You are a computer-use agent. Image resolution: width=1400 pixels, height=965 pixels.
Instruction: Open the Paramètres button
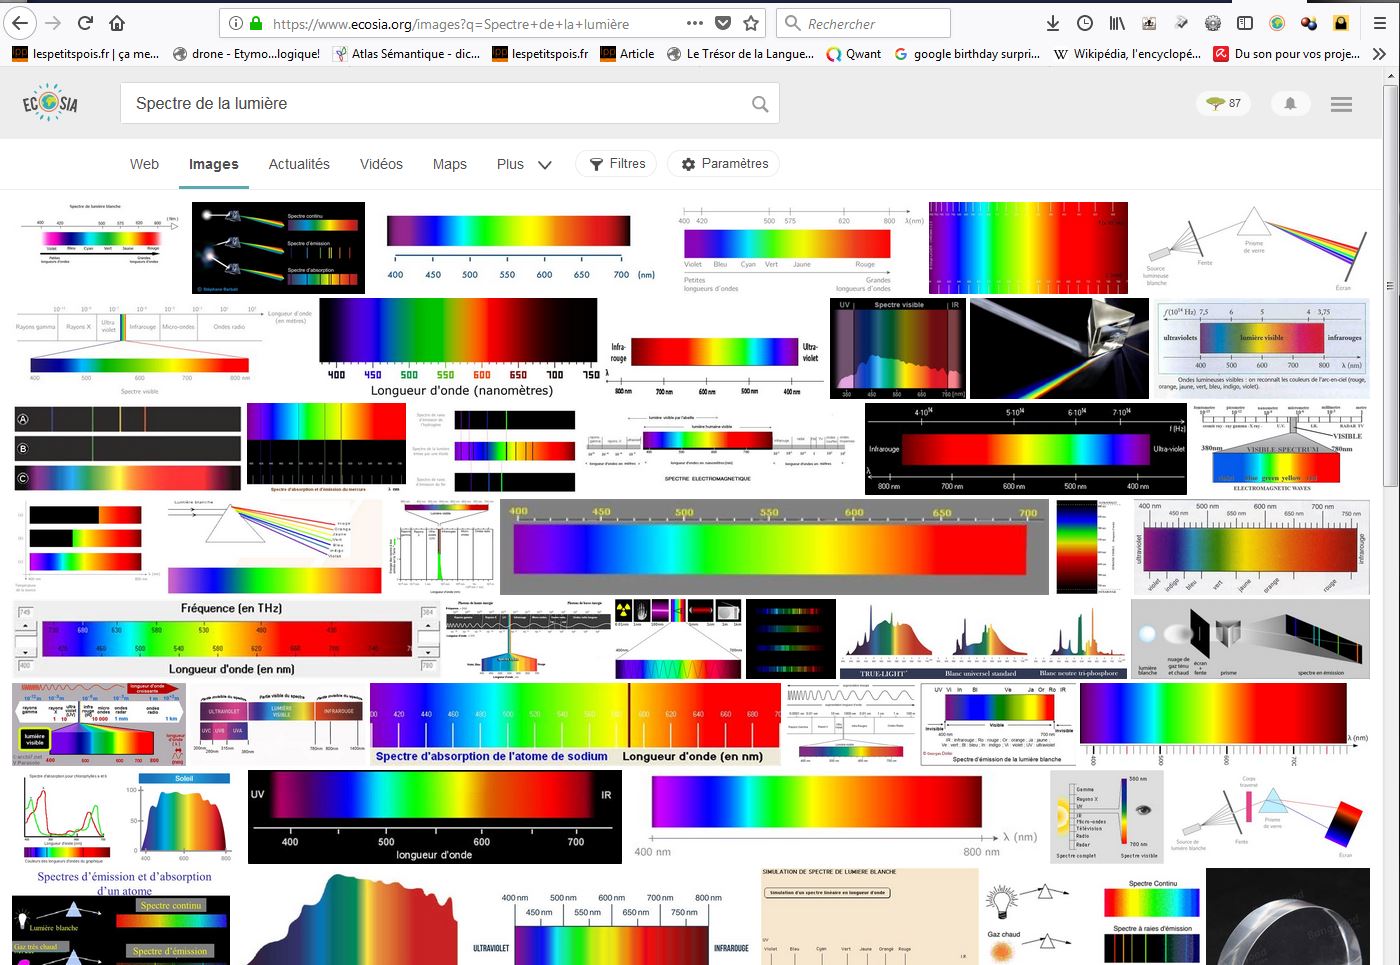(x=725, y=164)
